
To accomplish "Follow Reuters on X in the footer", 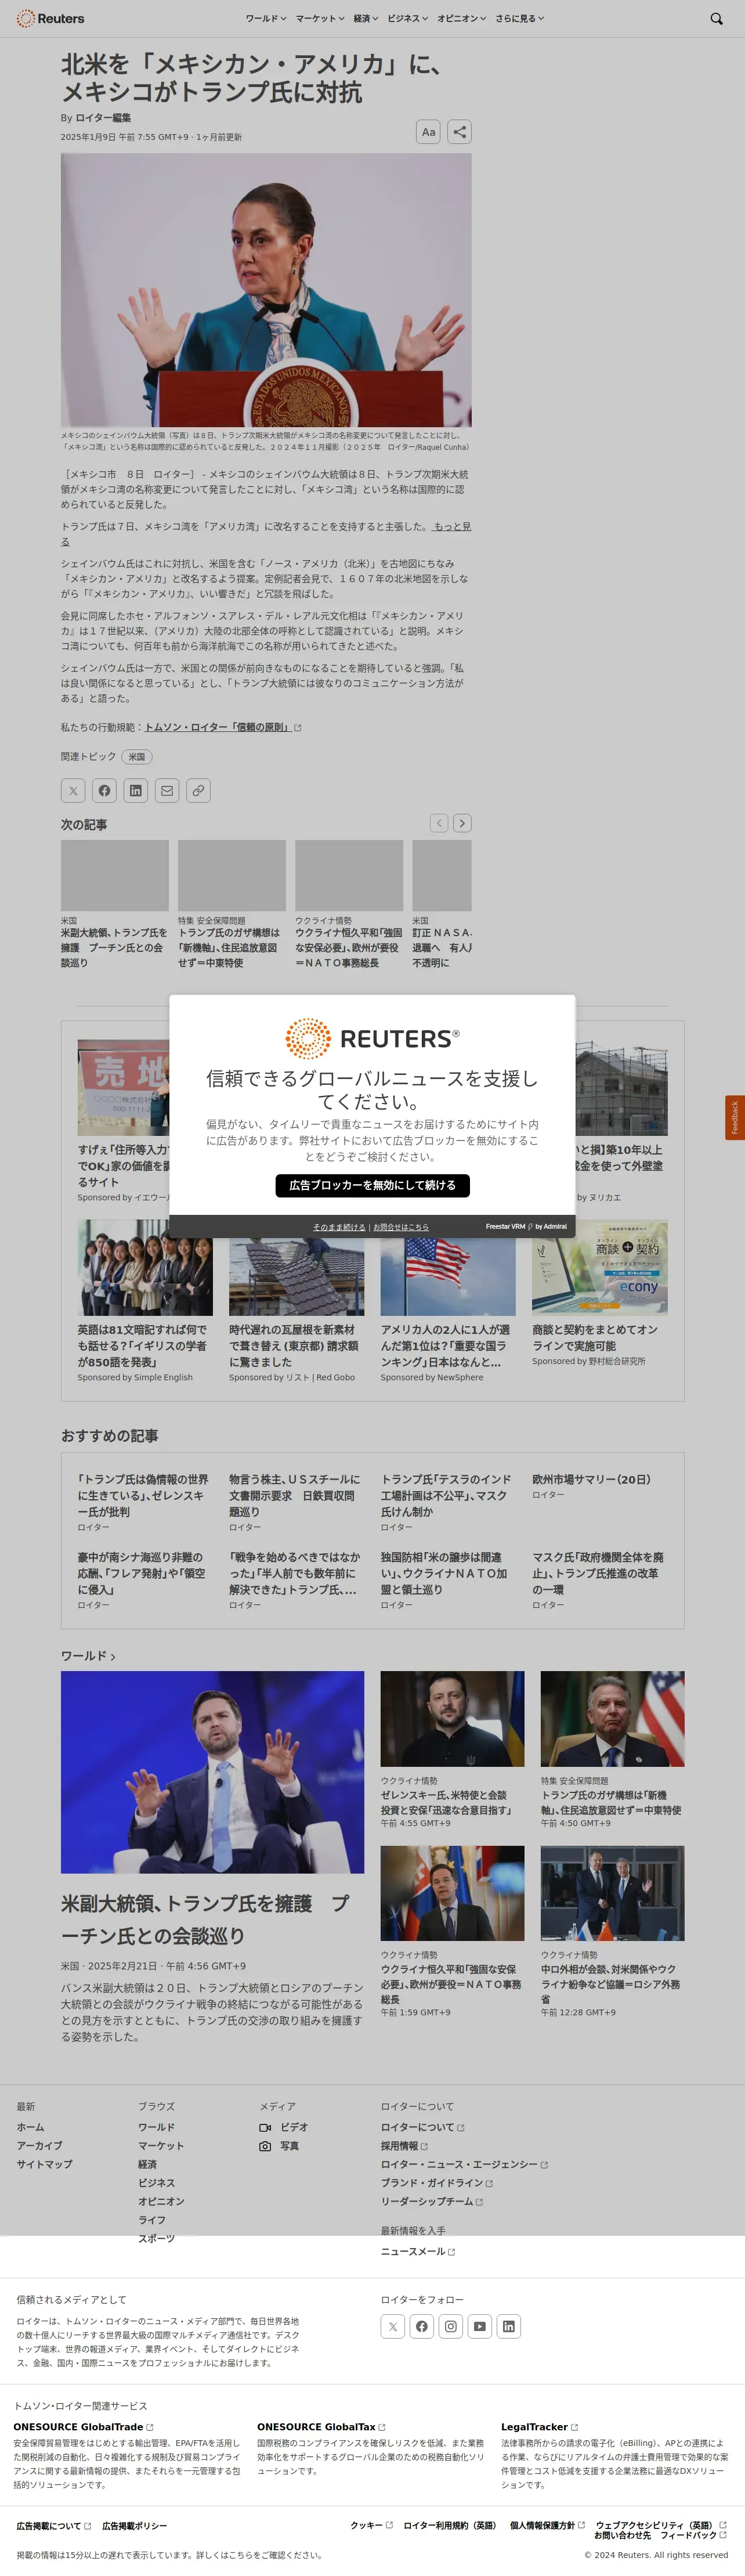I will click(393, 2326).
